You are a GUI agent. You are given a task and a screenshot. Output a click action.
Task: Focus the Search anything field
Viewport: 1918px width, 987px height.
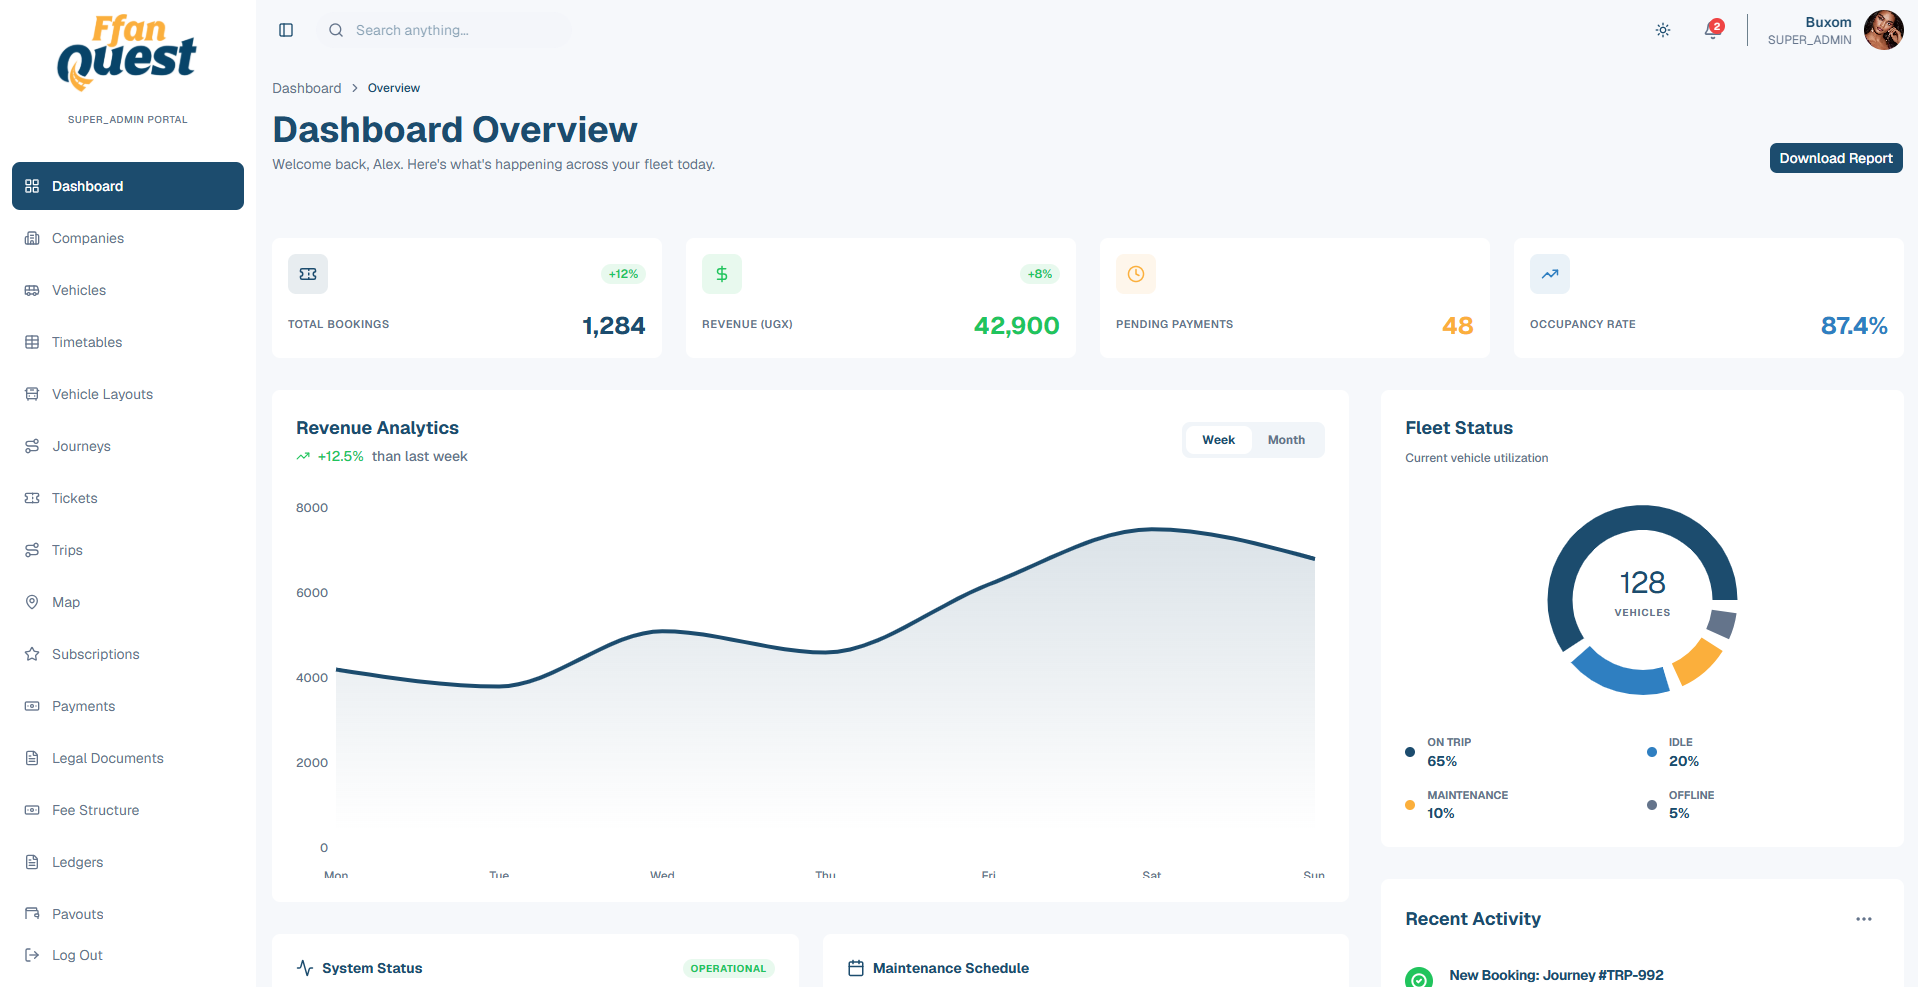[x=445, y=30]
